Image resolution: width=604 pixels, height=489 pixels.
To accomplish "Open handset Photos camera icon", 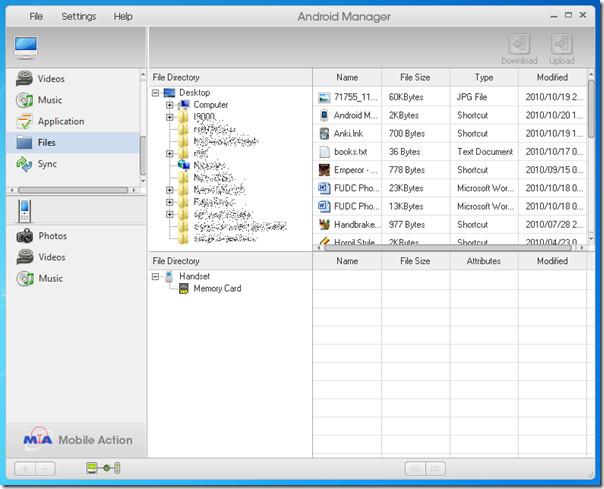I will 25,236.
